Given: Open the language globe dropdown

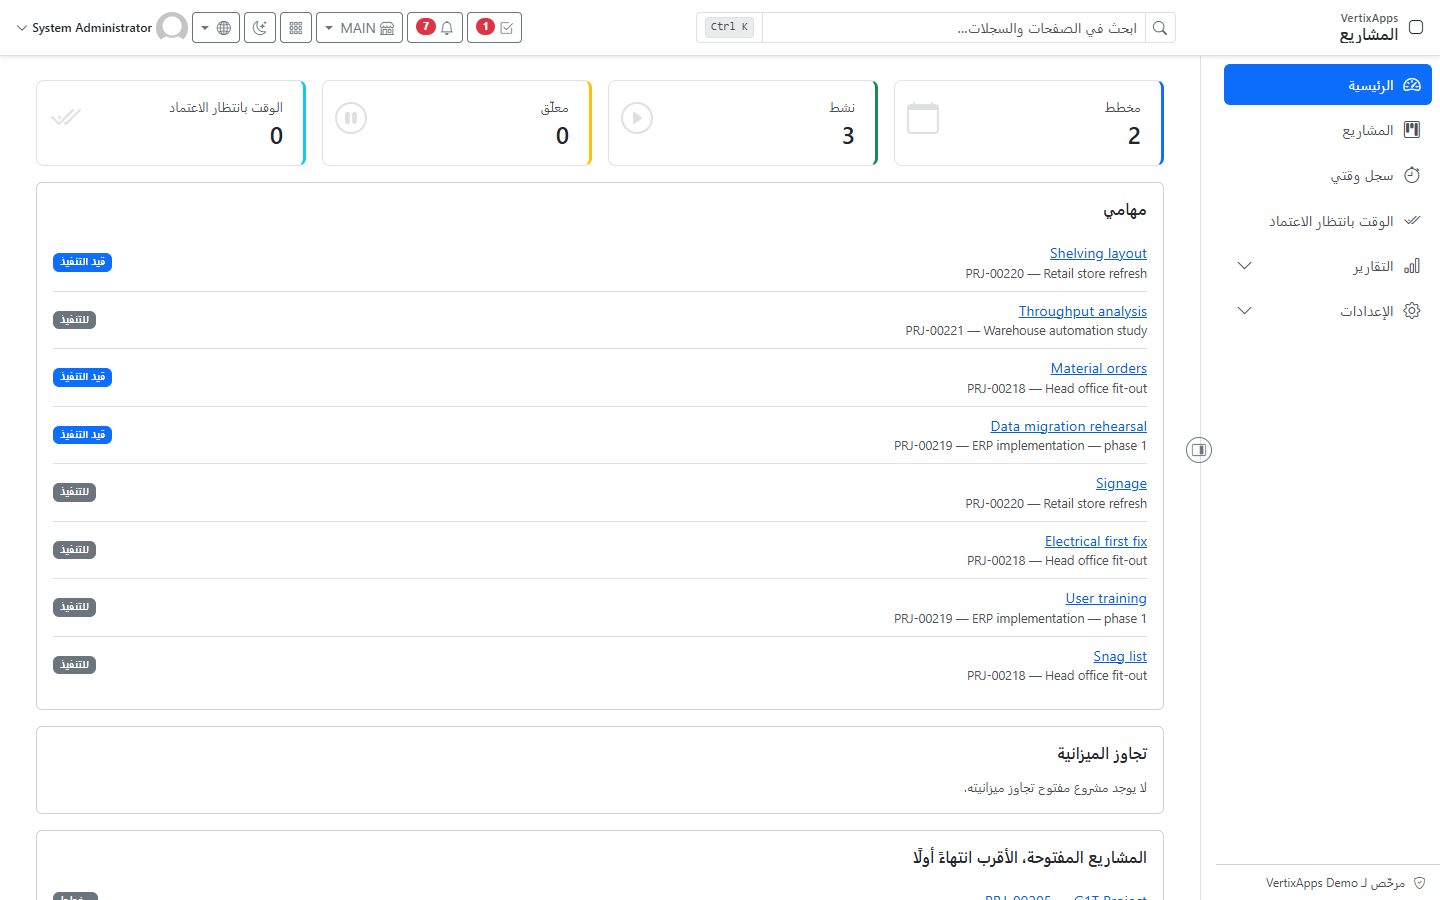Looking at the screenshot, I should tap(216, 28).
